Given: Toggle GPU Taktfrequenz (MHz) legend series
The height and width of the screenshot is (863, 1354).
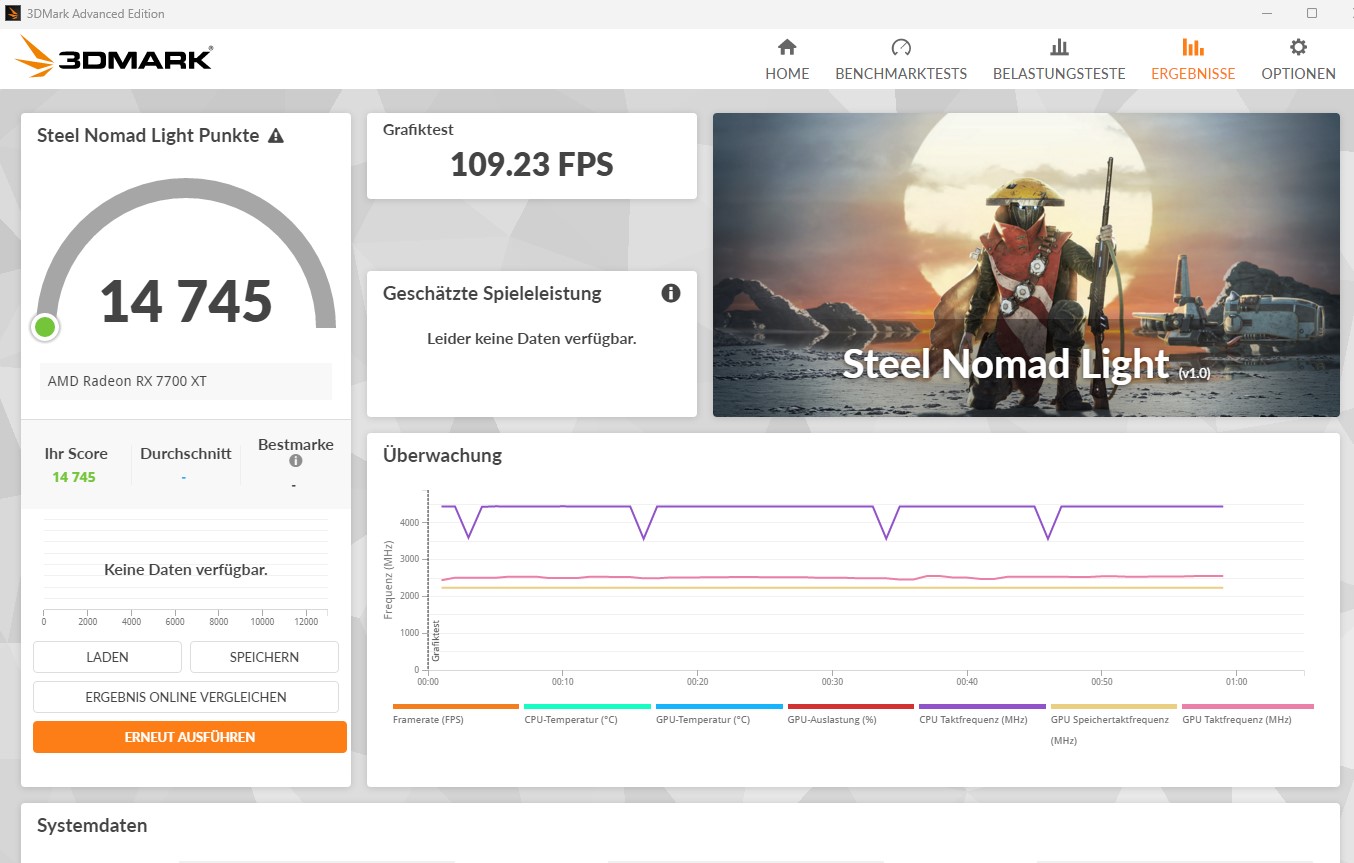Looking at the screenshot, I should 1247,714.
